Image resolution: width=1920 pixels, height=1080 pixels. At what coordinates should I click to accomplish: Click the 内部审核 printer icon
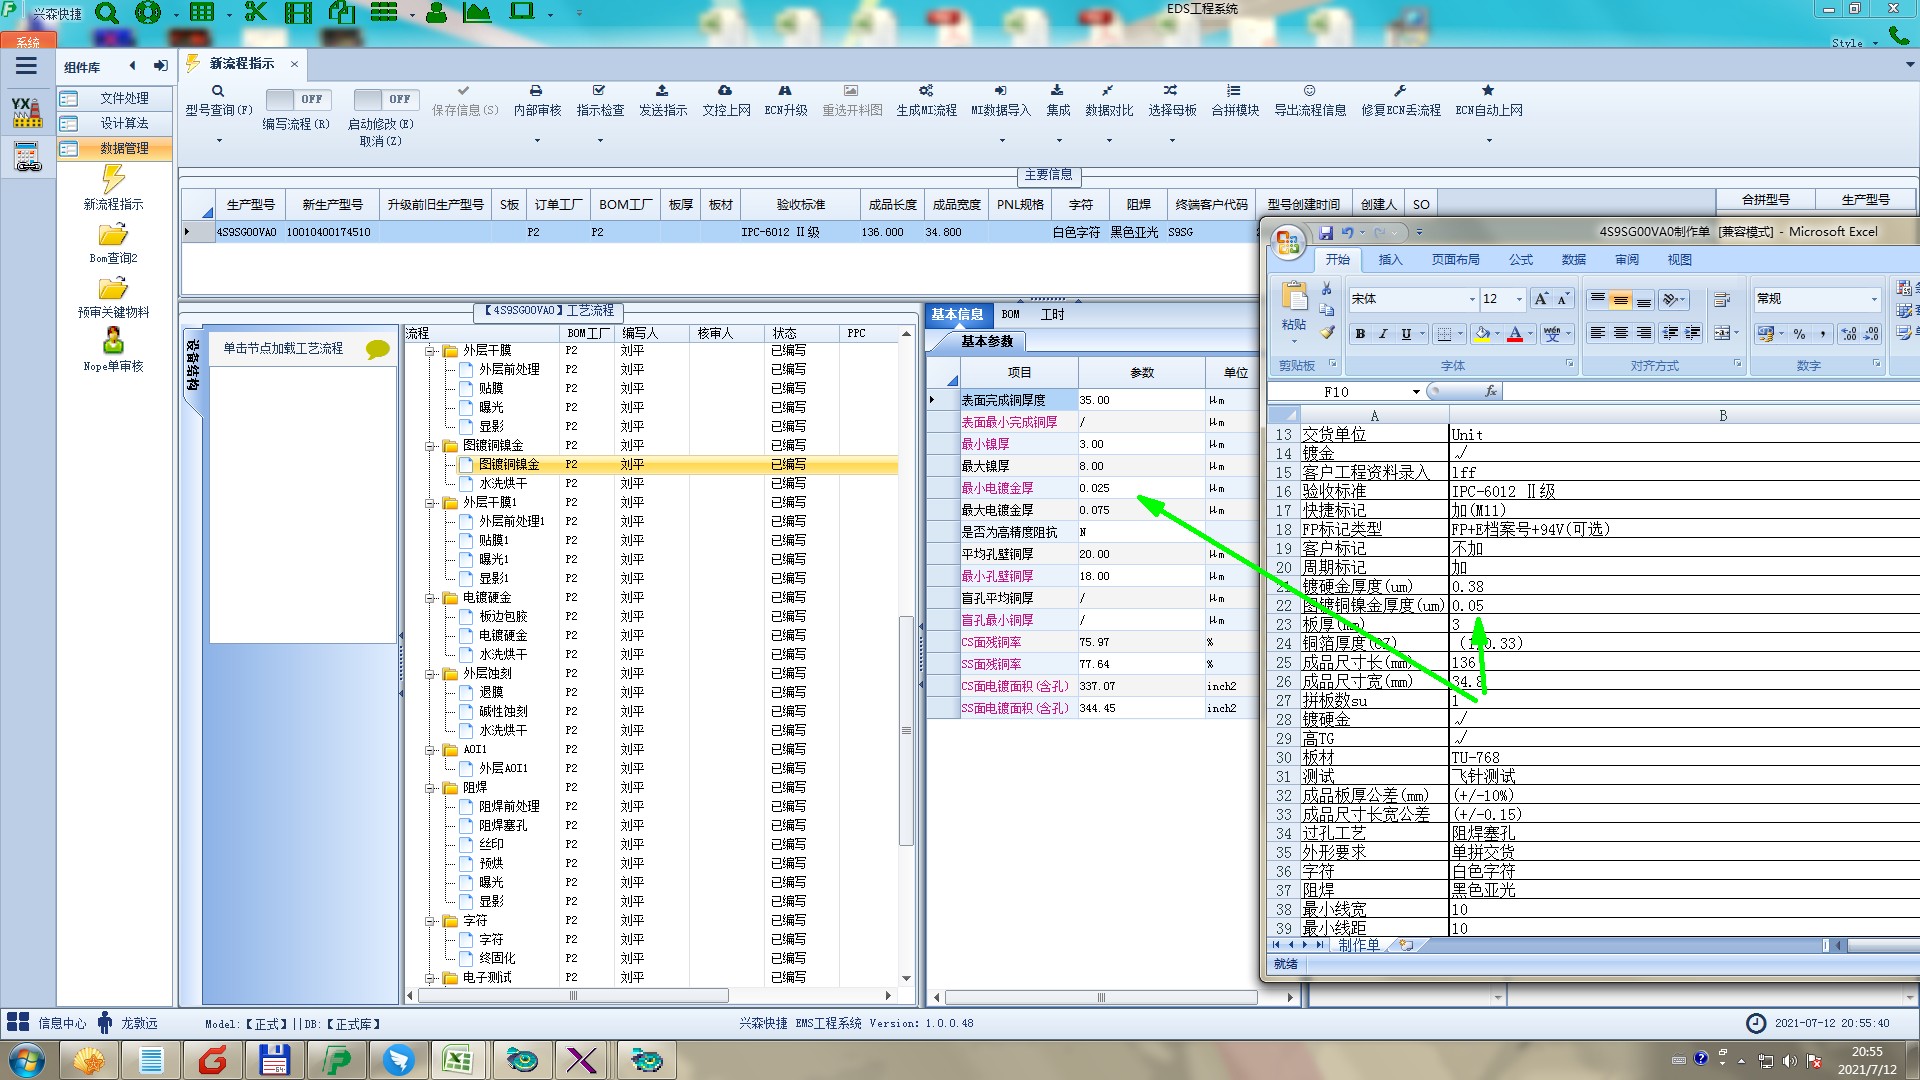pos(536,91)
